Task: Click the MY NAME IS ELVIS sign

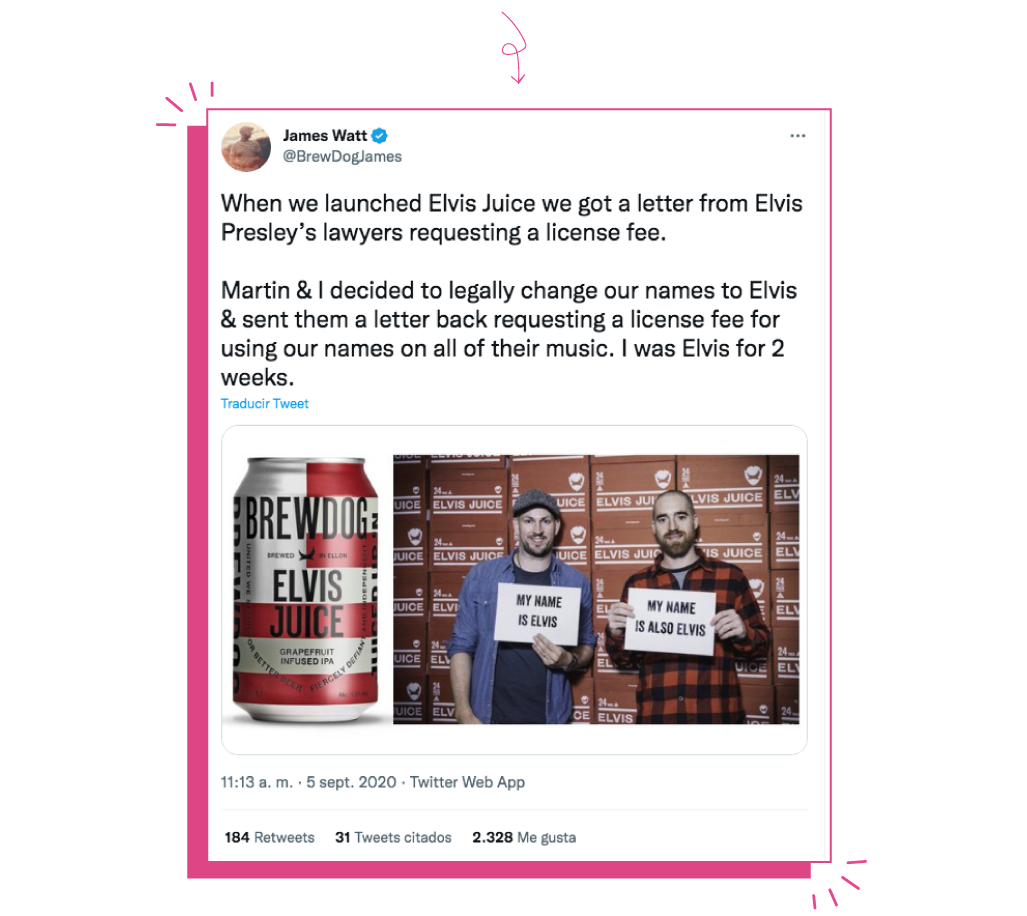Action: [x=538, y=613]
